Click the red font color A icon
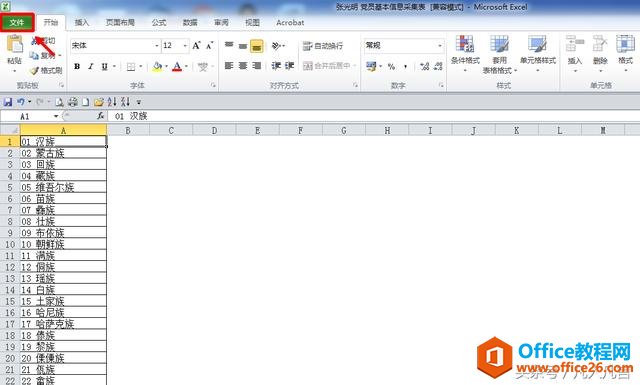This screenshot has width=640, height=385. tap(177, 66)
